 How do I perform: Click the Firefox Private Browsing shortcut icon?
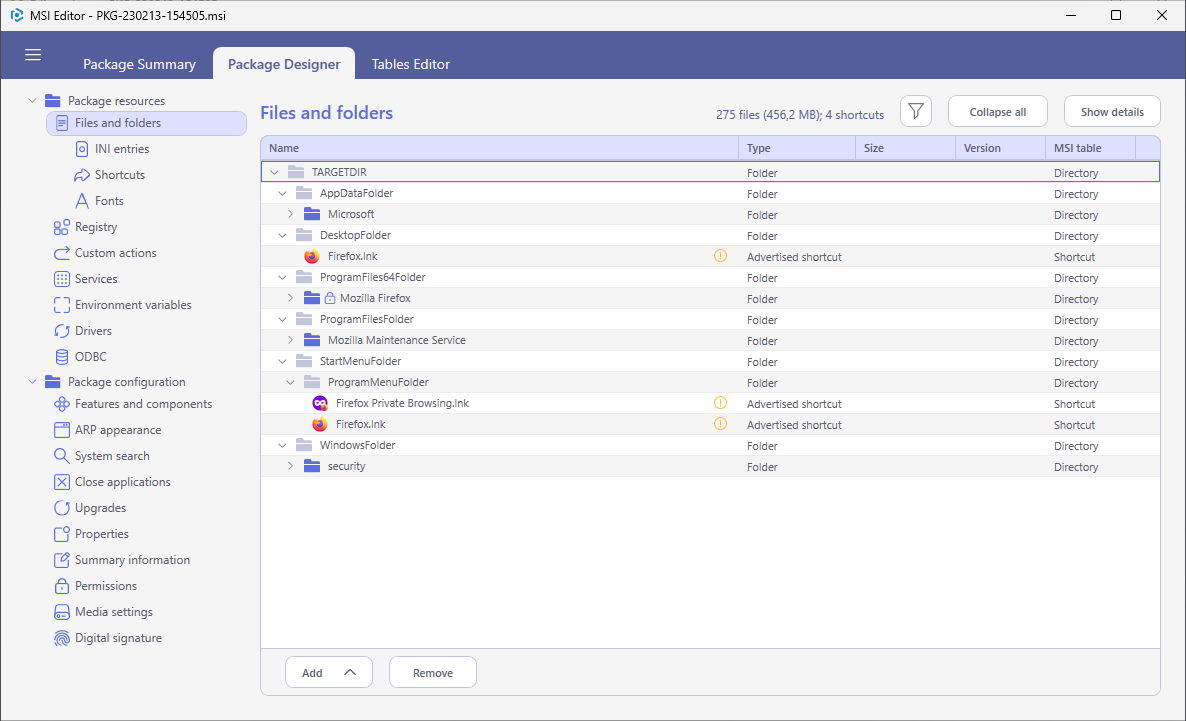pyautogui.click(x=320, y=404)
